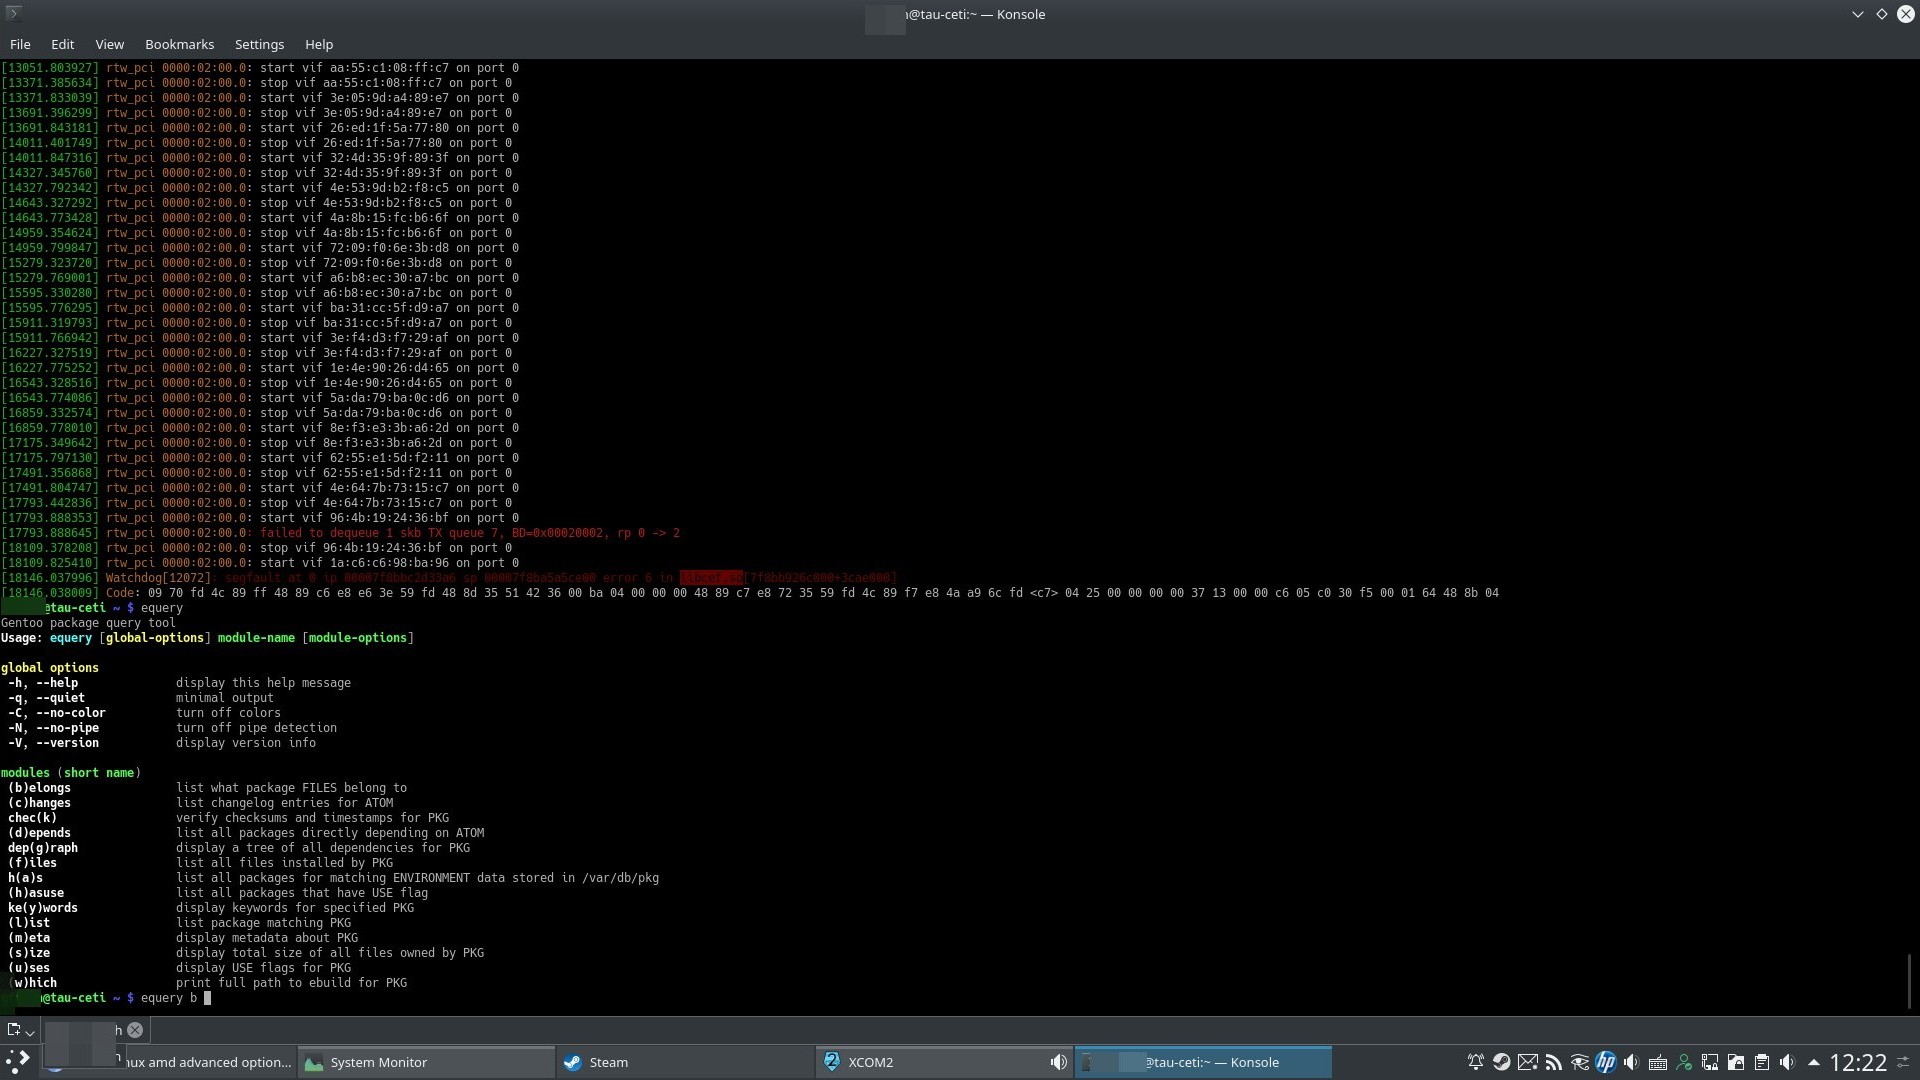1920x1080 pixels.
Task: Close the Konsole terminal tab
Action: click(135, 1030)
